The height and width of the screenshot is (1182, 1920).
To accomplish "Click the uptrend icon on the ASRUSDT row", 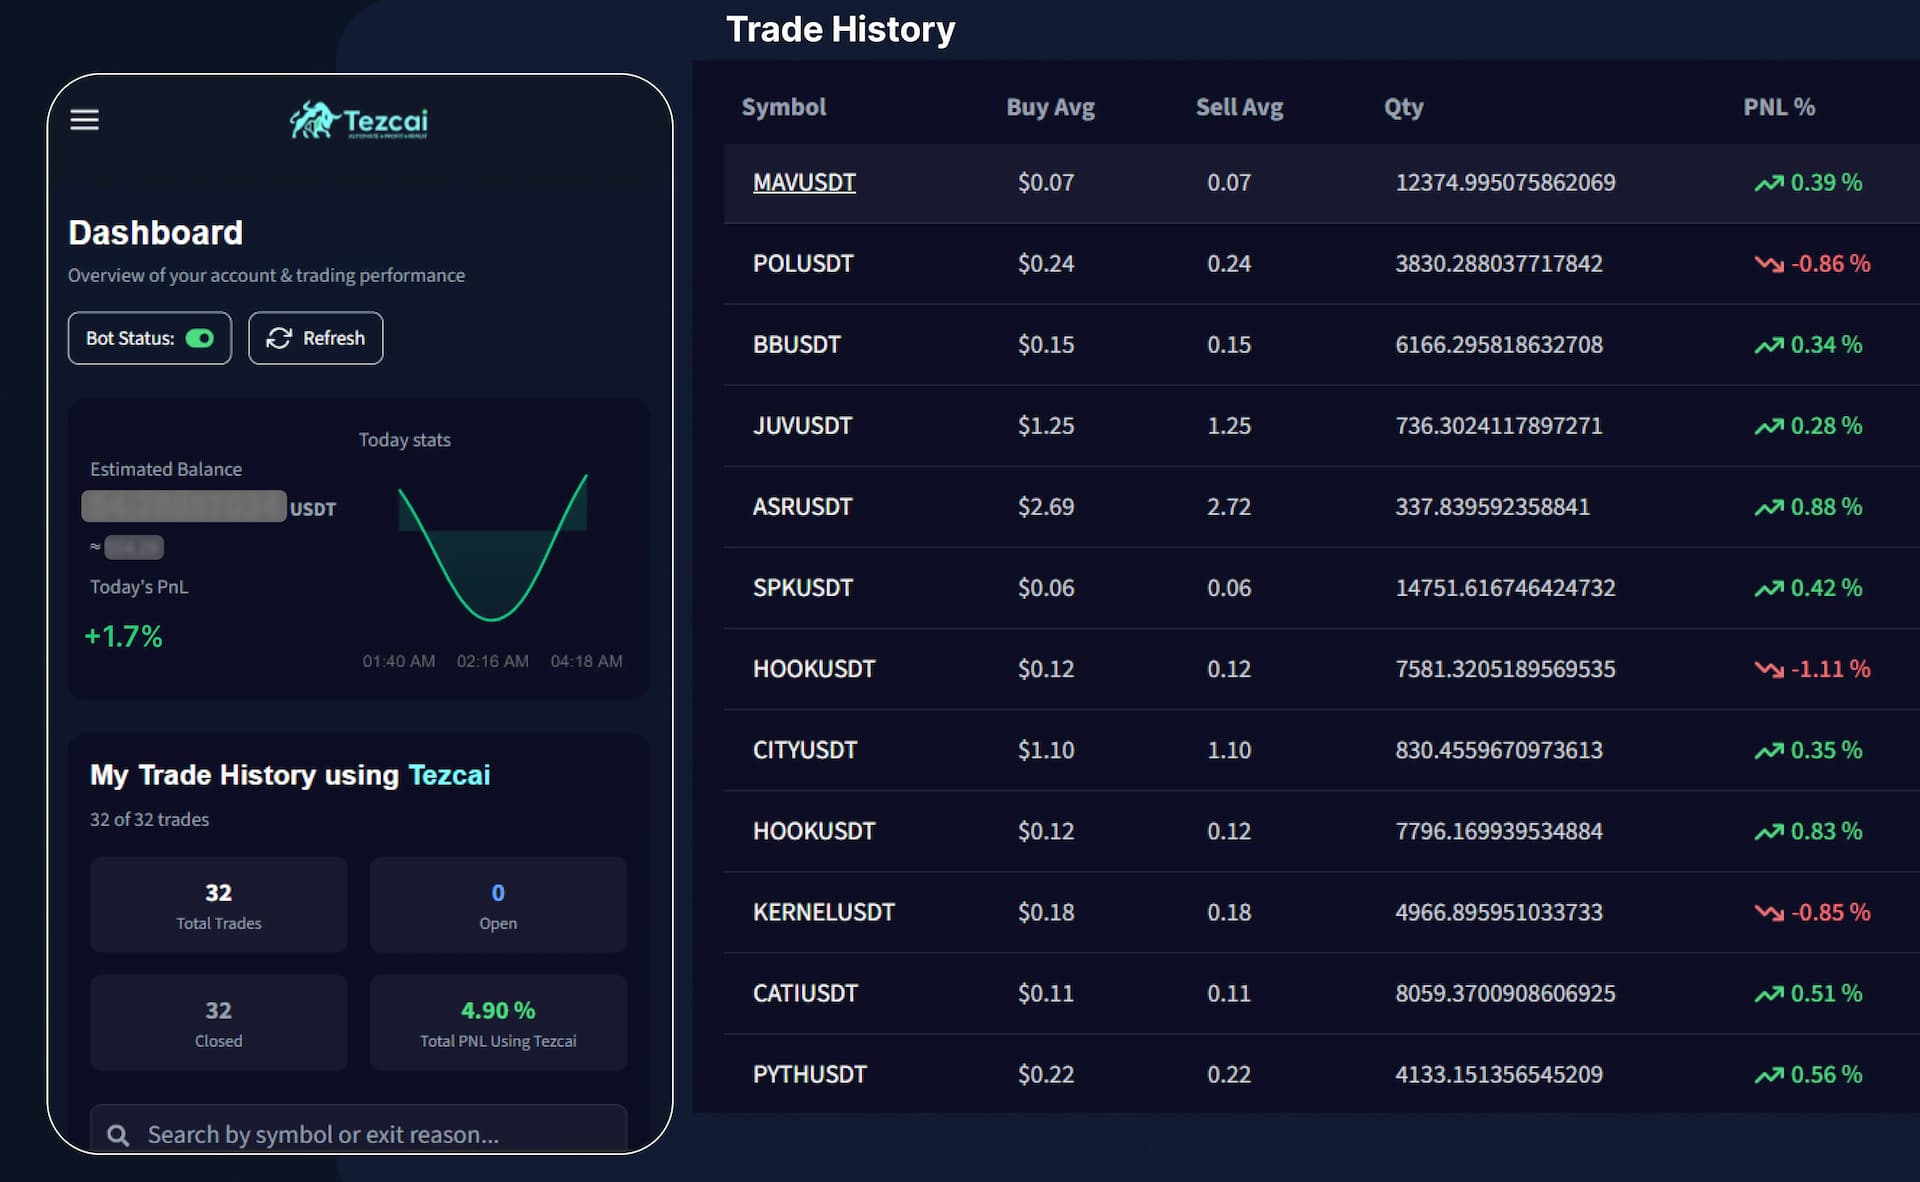I will pyautogui.click(x=1769, y=506).
